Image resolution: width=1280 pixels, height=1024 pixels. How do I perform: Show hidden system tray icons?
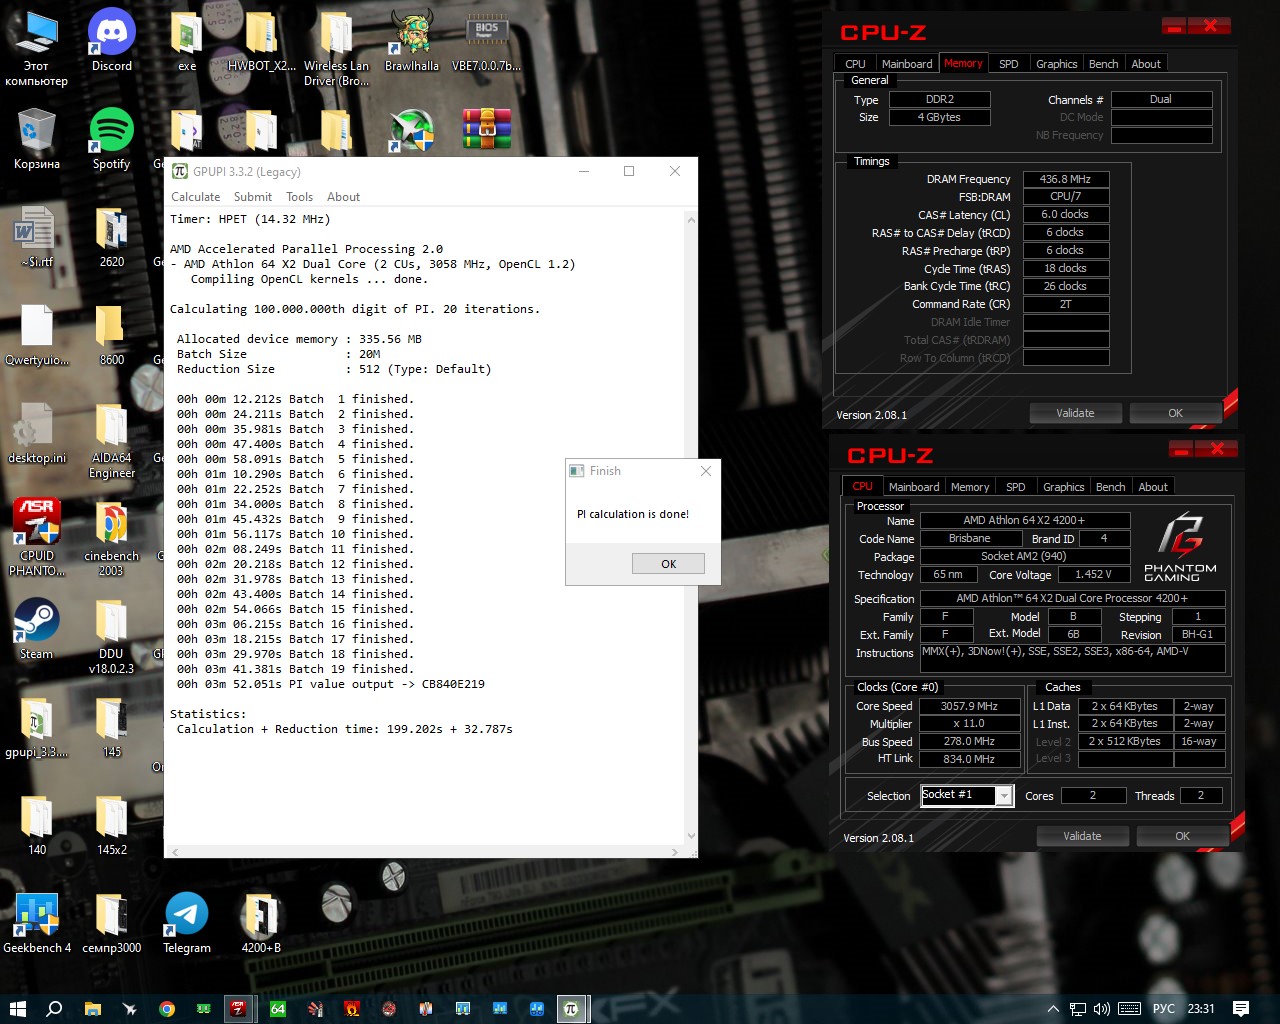point(1053,1008)
